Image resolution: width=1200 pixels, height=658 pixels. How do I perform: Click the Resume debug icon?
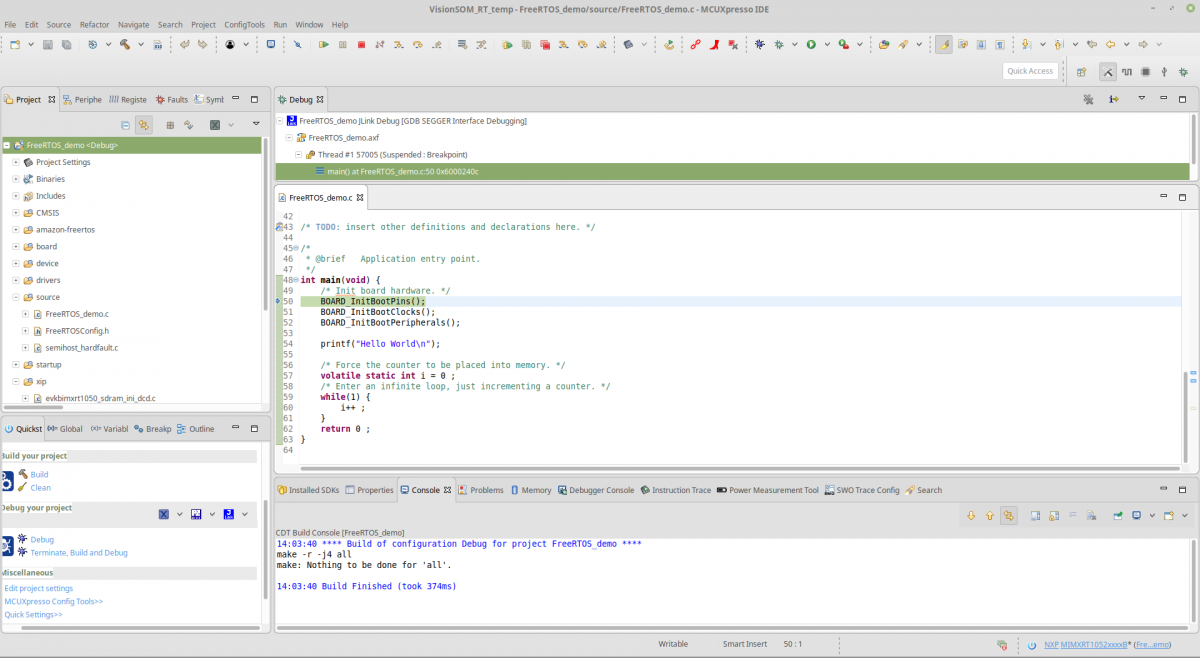tap(324, 44)
